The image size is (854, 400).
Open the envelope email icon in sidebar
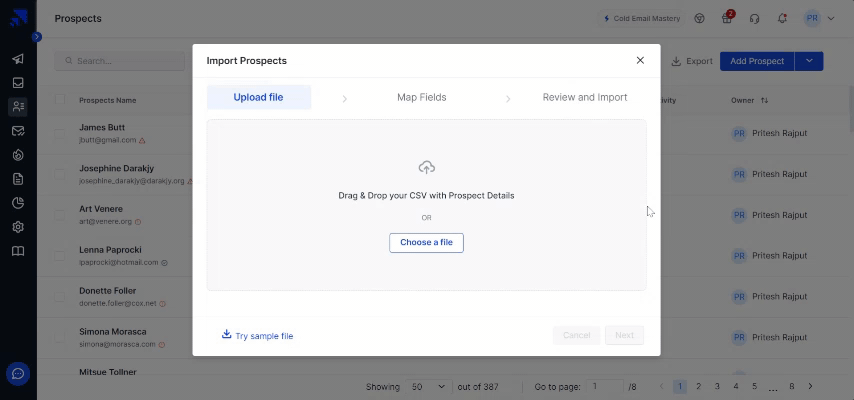tap(18, 131)
